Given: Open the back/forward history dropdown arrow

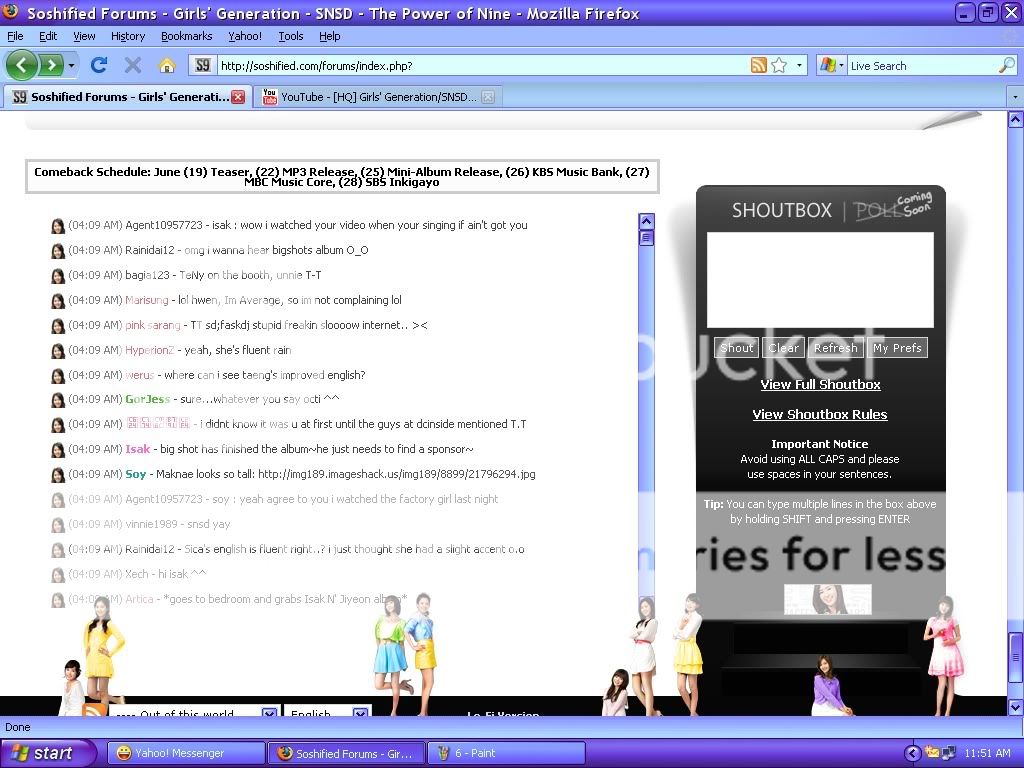Looking at the screenshot, I should 71,65.
